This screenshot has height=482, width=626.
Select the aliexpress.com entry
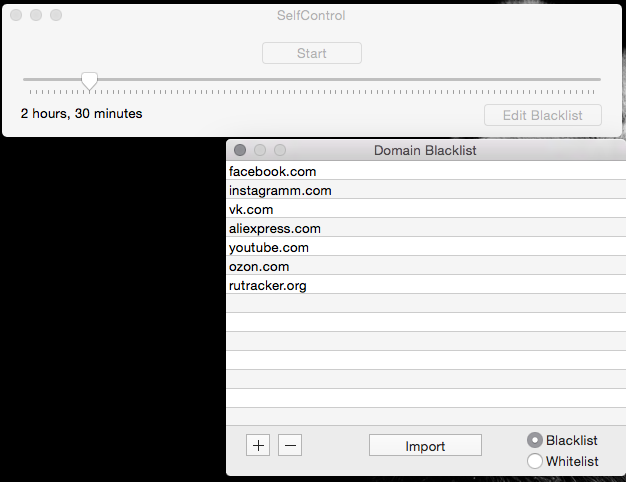pos(426,228)
